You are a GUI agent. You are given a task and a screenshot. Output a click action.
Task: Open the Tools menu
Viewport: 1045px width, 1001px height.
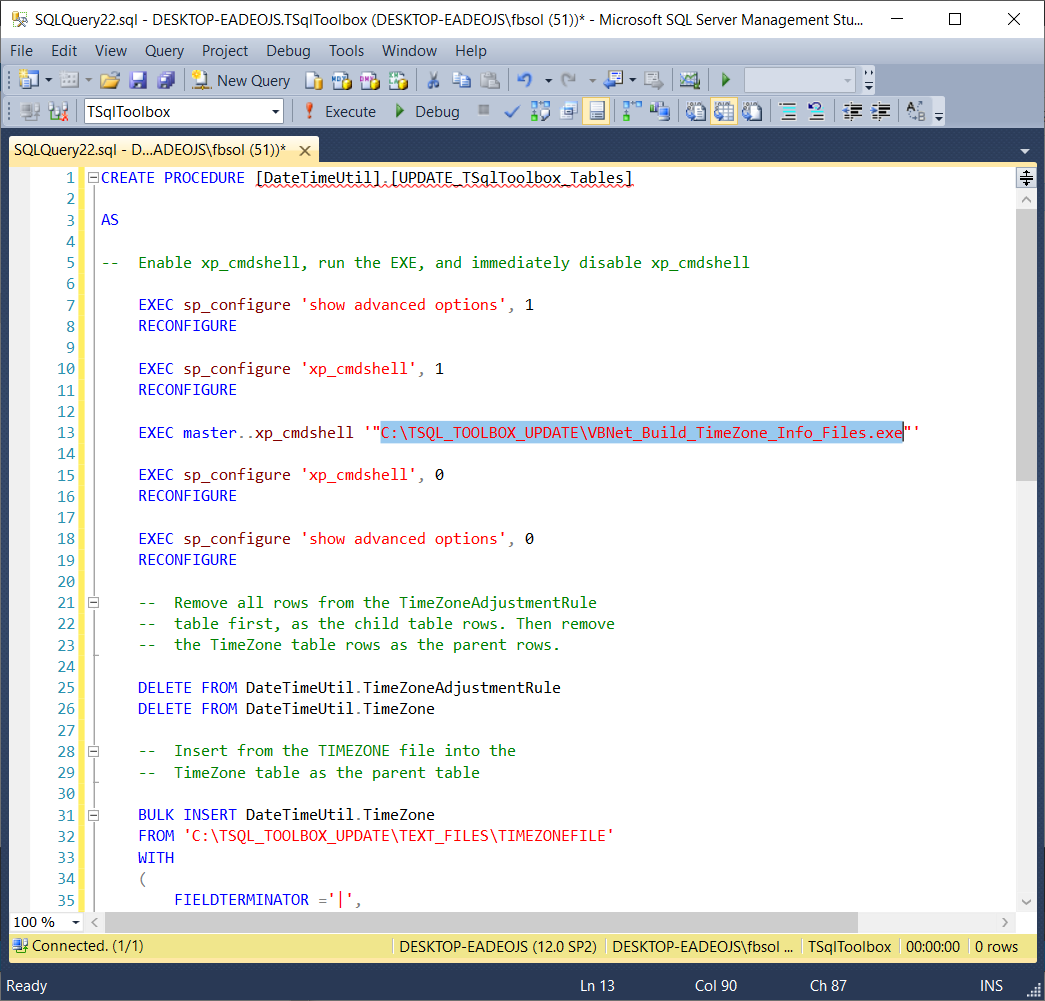pyautogui.click(x=346, y=50)
